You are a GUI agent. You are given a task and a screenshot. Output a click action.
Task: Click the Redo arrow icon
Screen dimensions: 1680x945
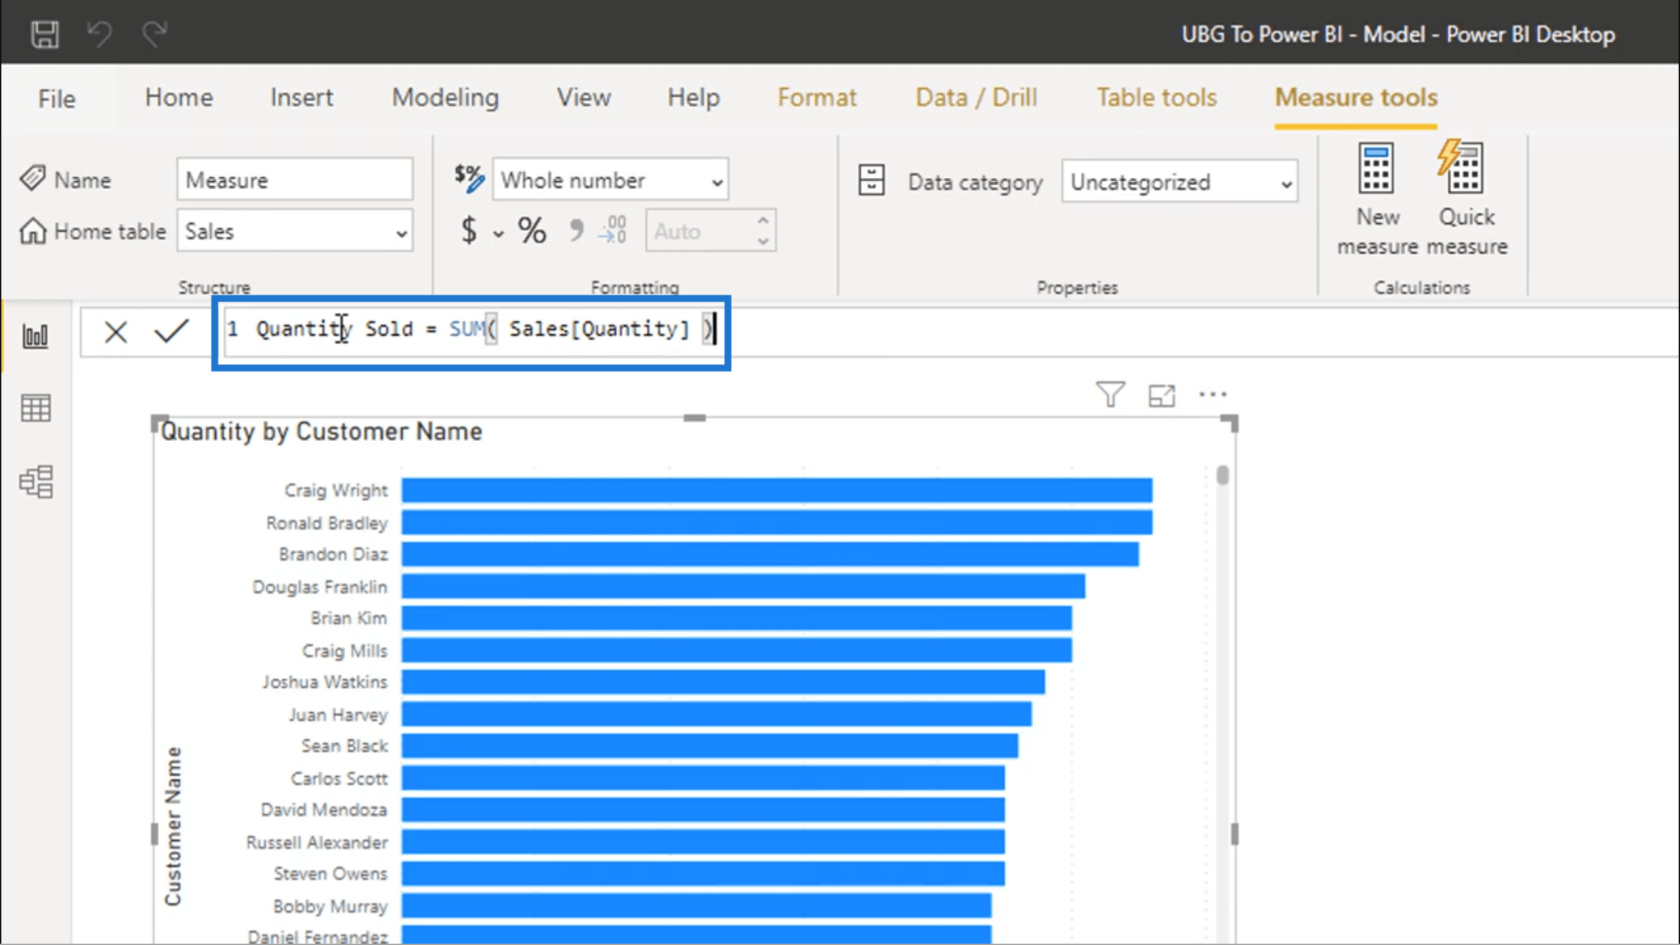154,34
